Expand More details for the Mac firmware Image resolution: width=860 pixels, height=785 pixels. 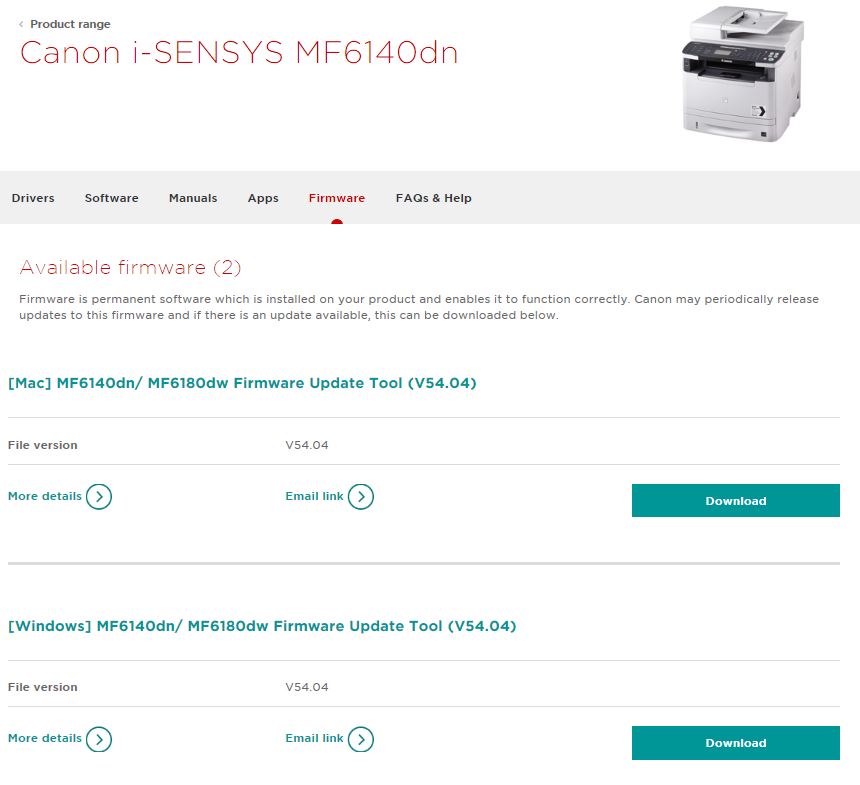click(44, 496)
